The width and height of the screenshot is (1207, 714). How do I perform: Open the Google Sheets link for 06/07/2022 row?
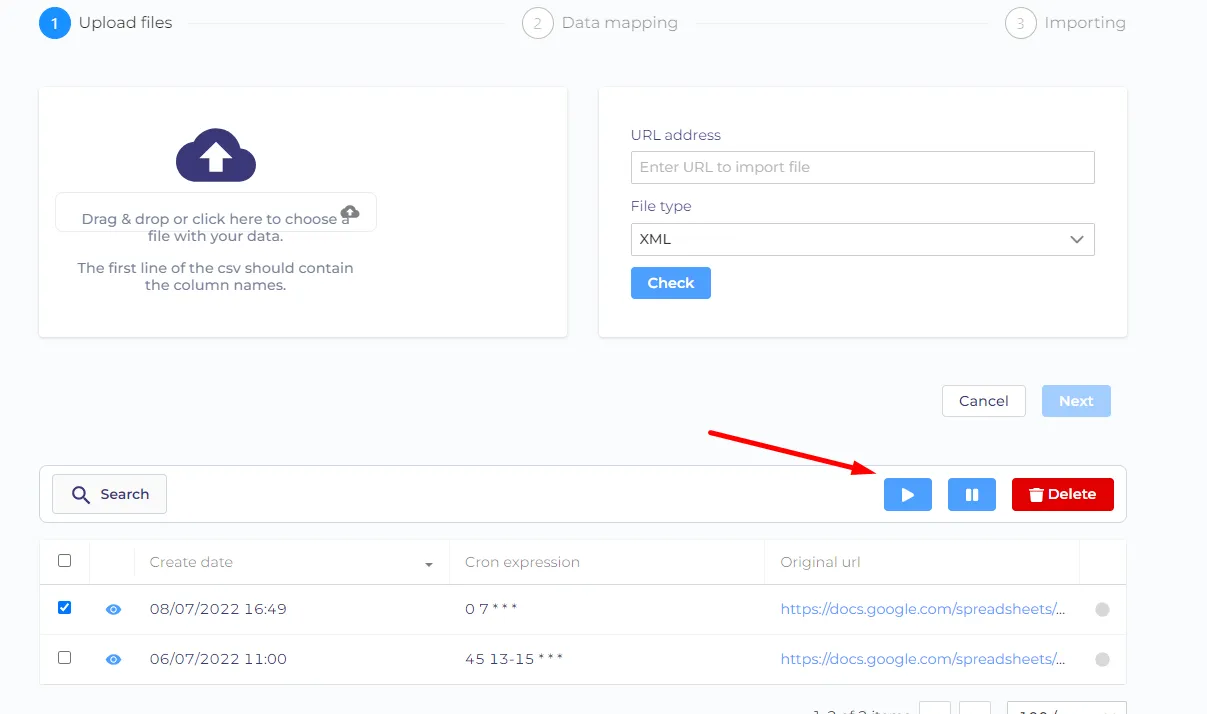click(923, 659)
